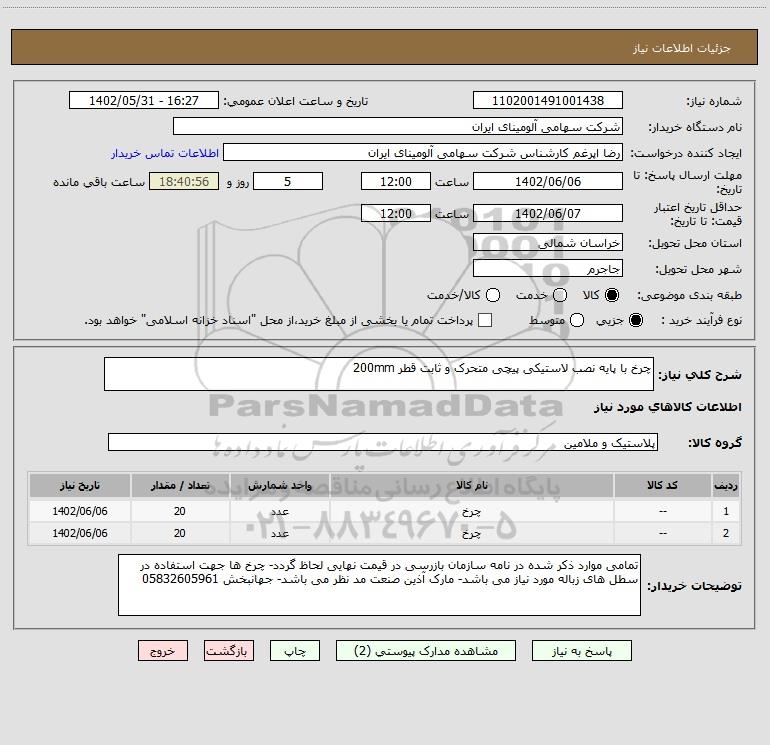Click the buyer notes text area
The height and width of the screenshot is (745, 770).
[379, 585]
